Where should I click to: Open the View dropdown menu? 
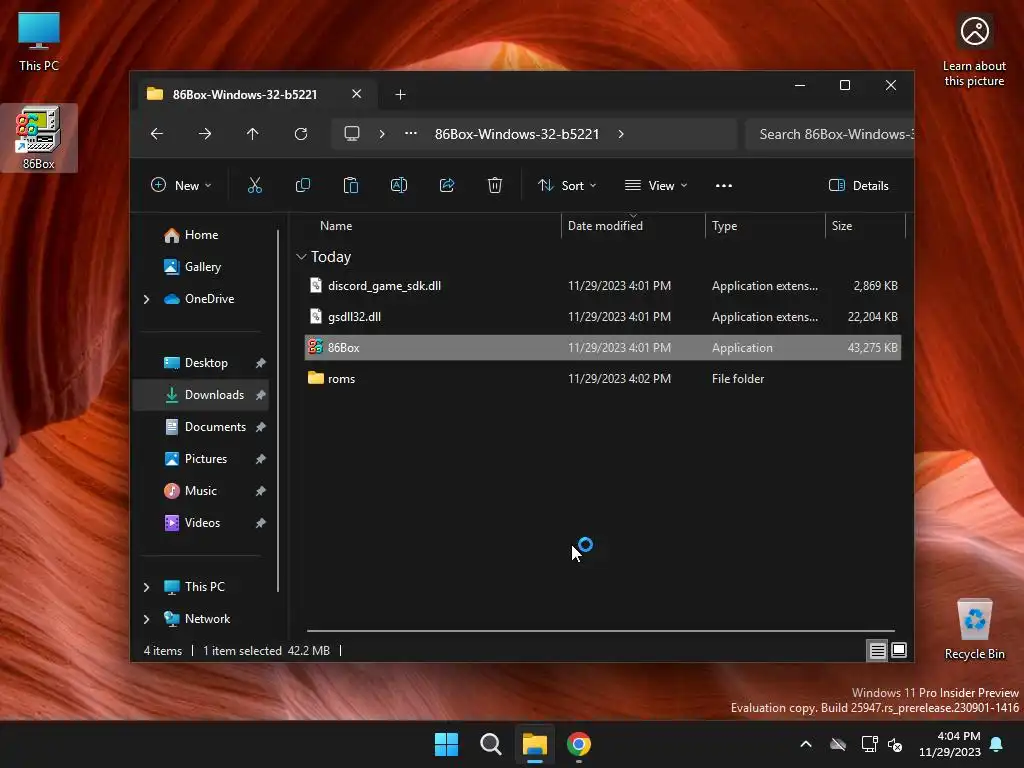click(x=656, y=185)
